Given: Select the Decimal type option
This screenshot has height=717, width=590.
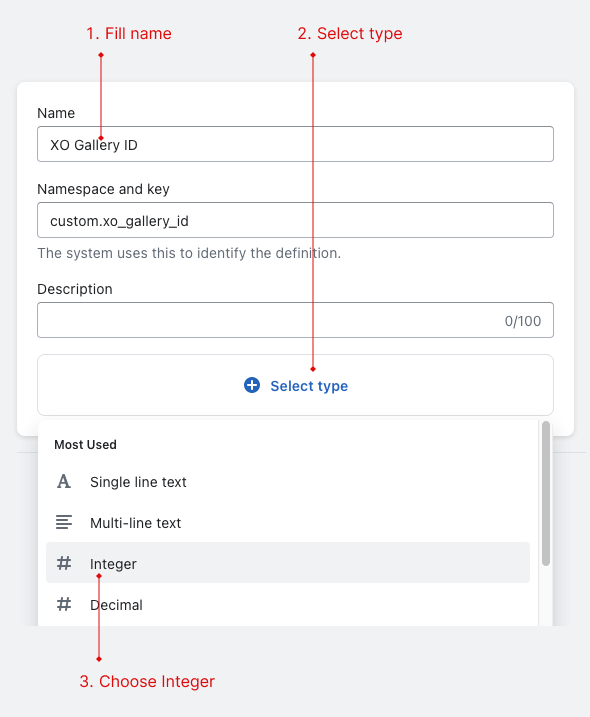Looking at the screenshot, I should coord(288,605).
